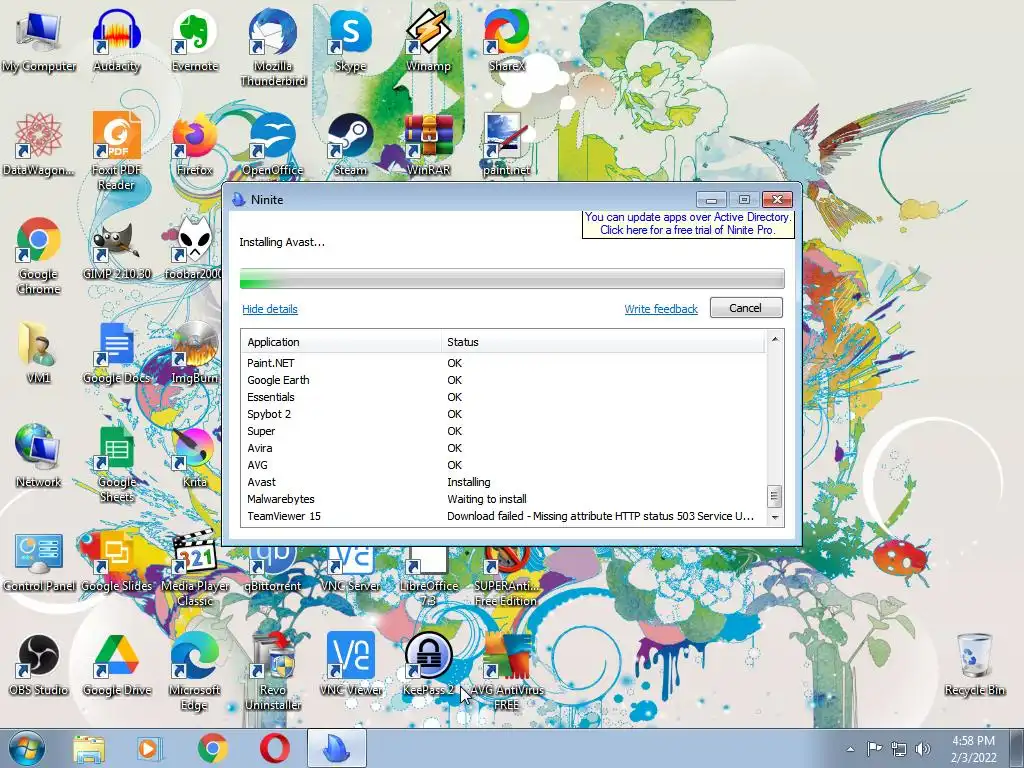Screen dimensions: 1024x768
Task: Sort by the Application column header
Action: pos(341,342)
